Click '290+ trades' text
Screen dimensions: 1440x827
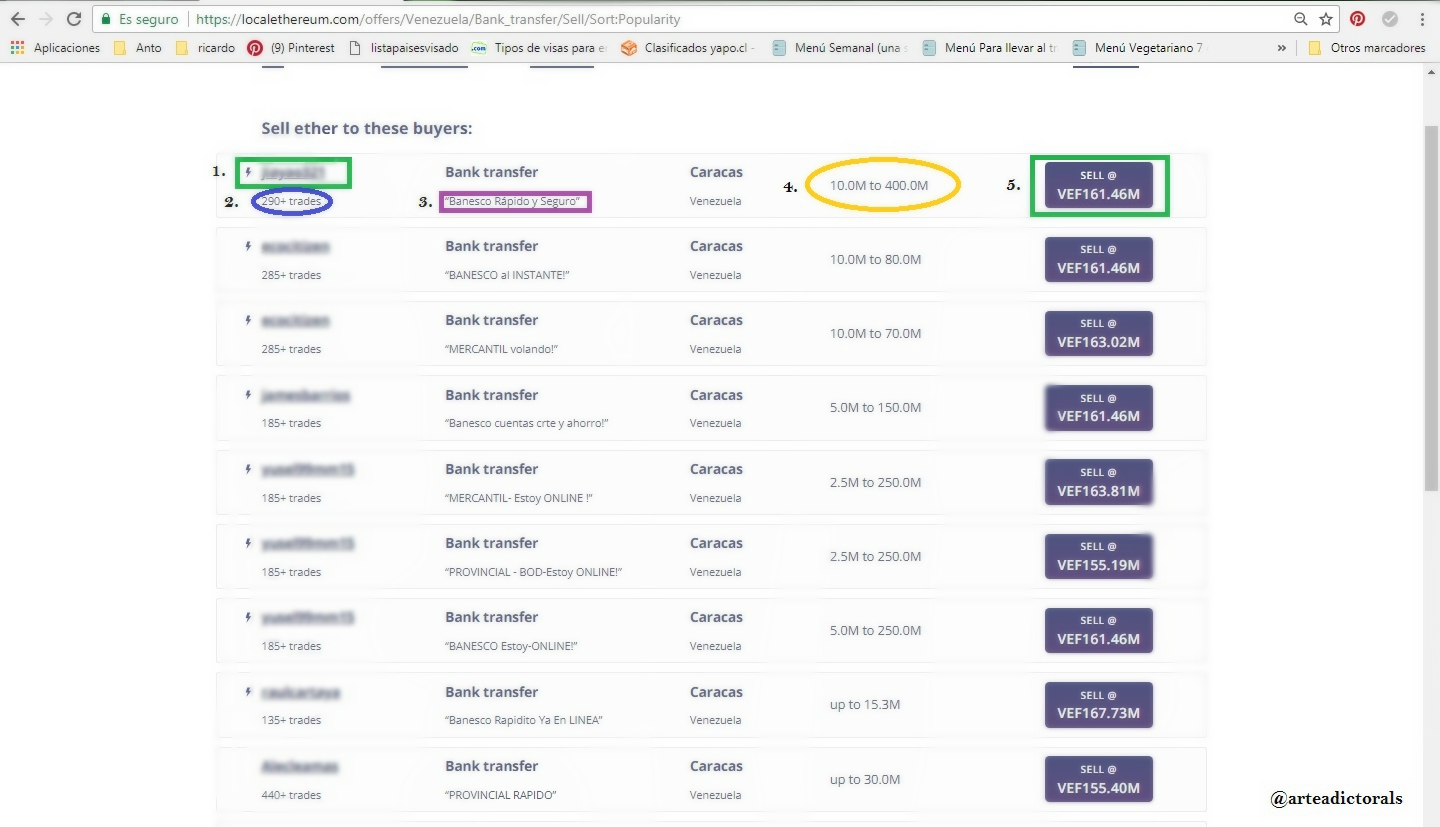tap(292, 201)
